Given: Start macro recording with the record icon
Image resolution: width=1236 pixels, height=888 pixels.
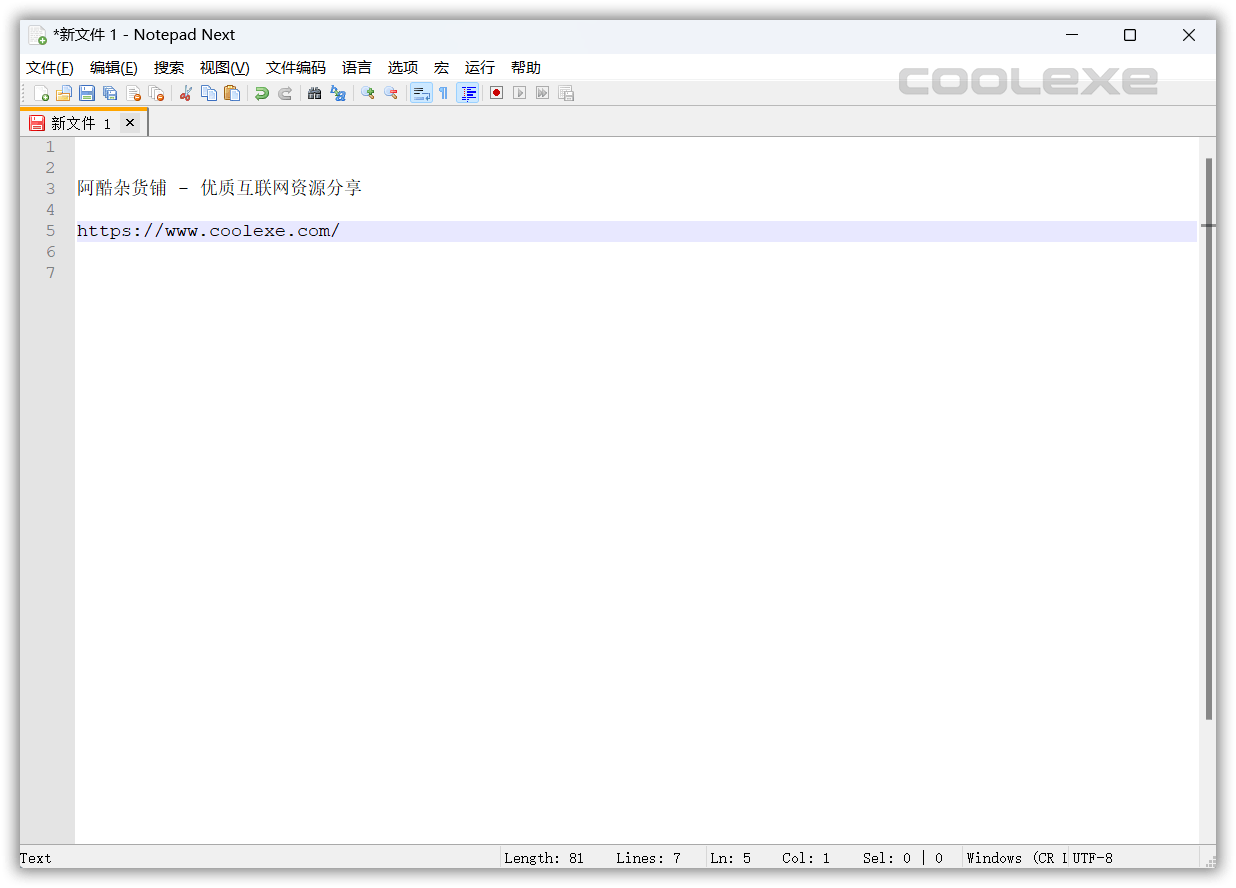Looking at the screenshot, I should (496, 93).
